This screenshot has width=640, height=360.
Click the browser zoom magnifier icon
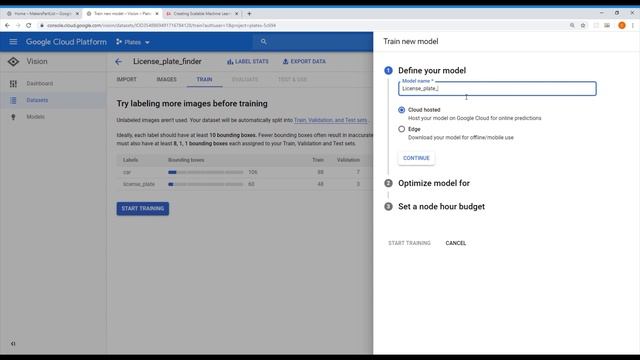coord(572,25)
